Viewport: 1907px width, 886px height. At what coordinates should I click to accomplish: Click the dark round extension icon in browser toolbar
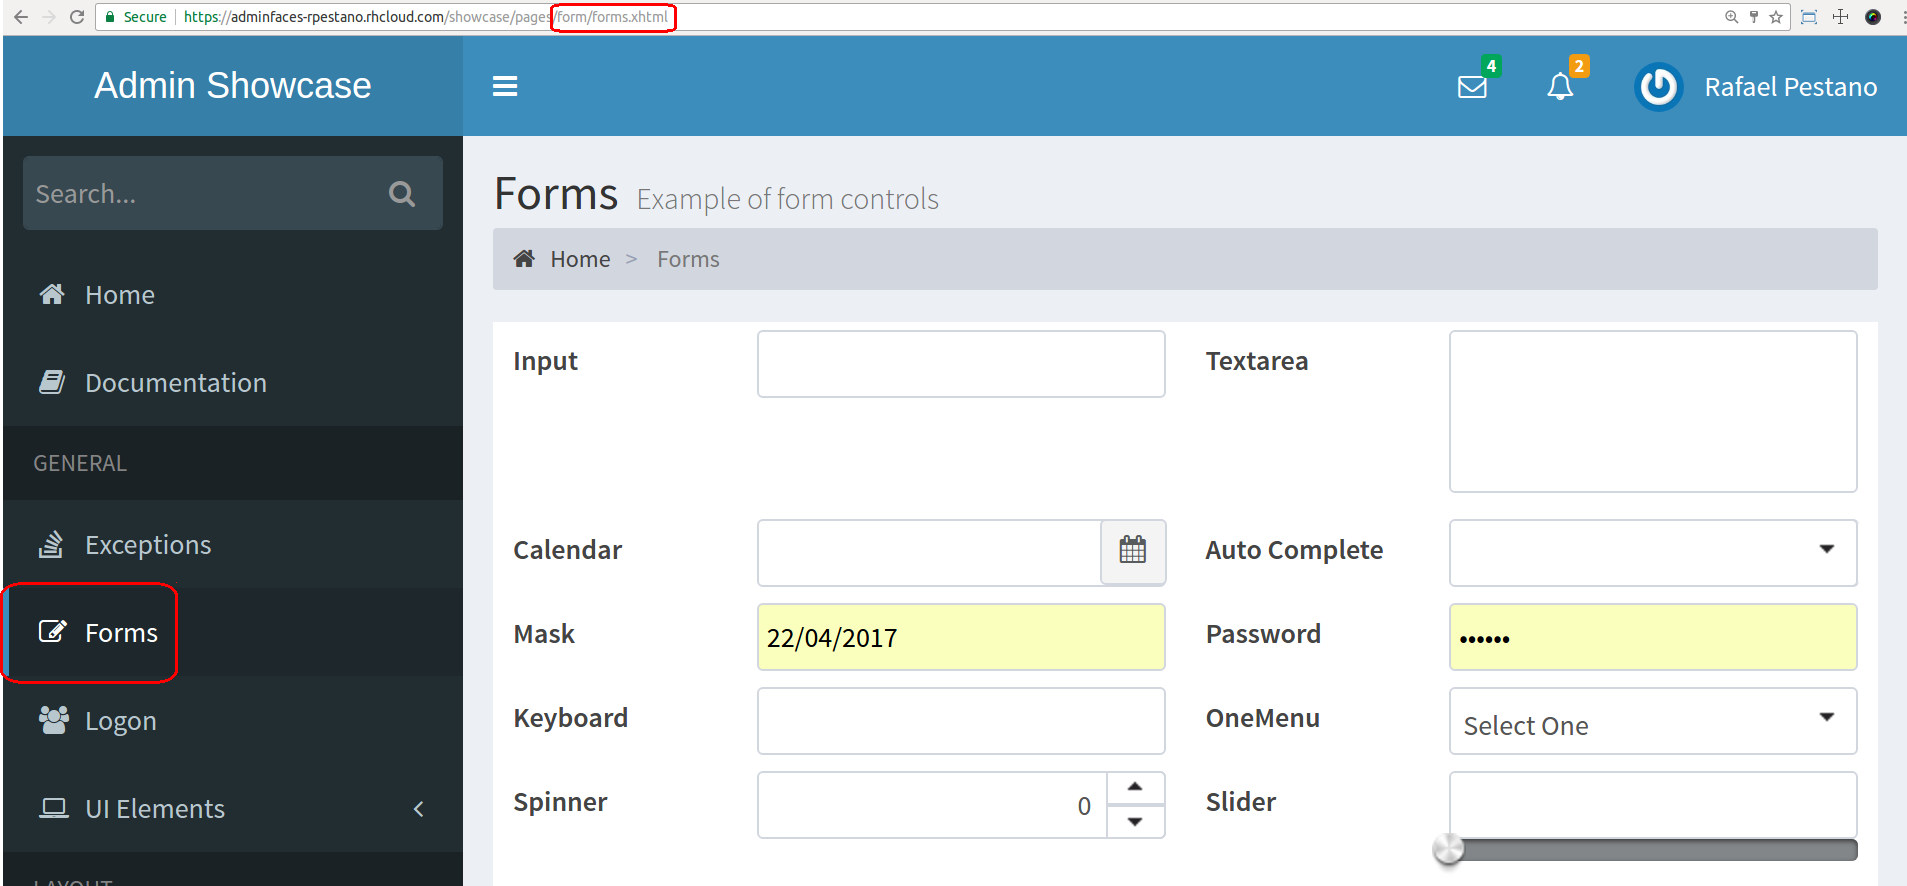(x=1873, y=17)
